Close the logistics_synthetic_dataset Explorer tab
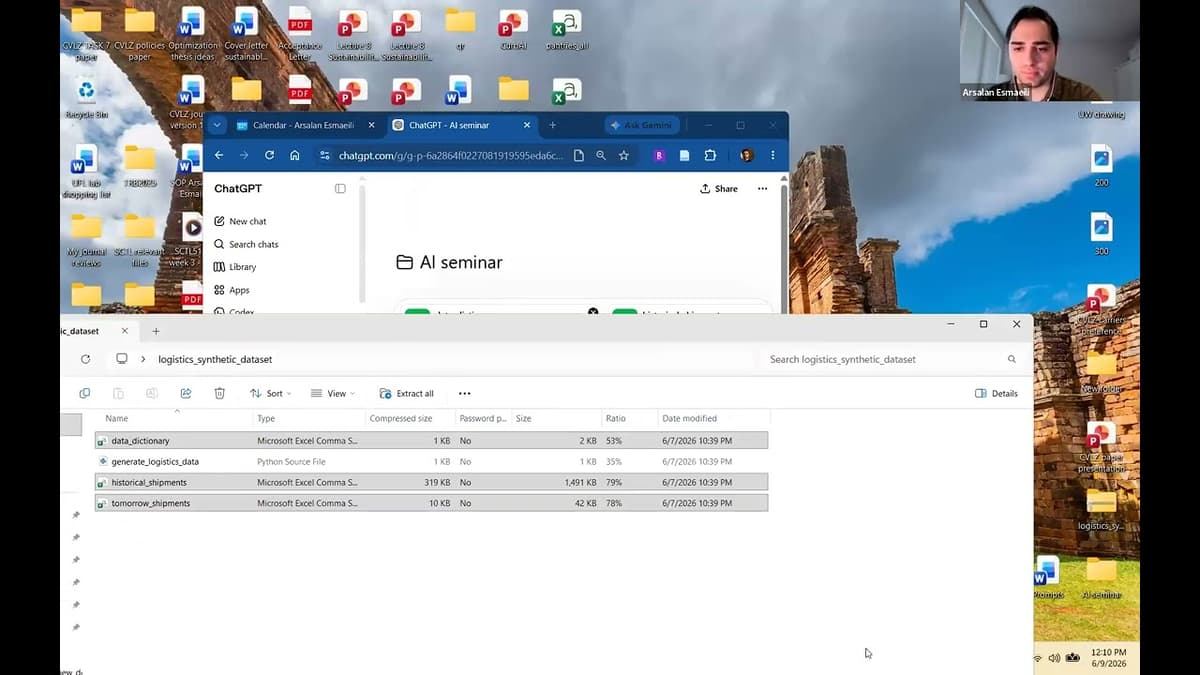Screen dimensions: 1200x675 point(125,331)
